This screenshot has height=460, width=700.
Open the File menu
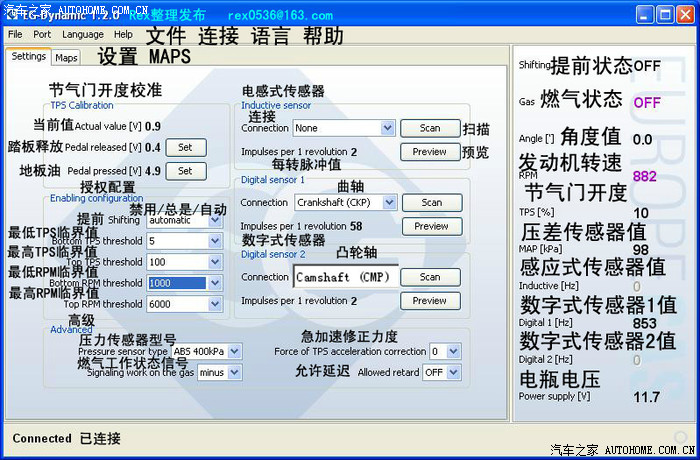[15, 34]
